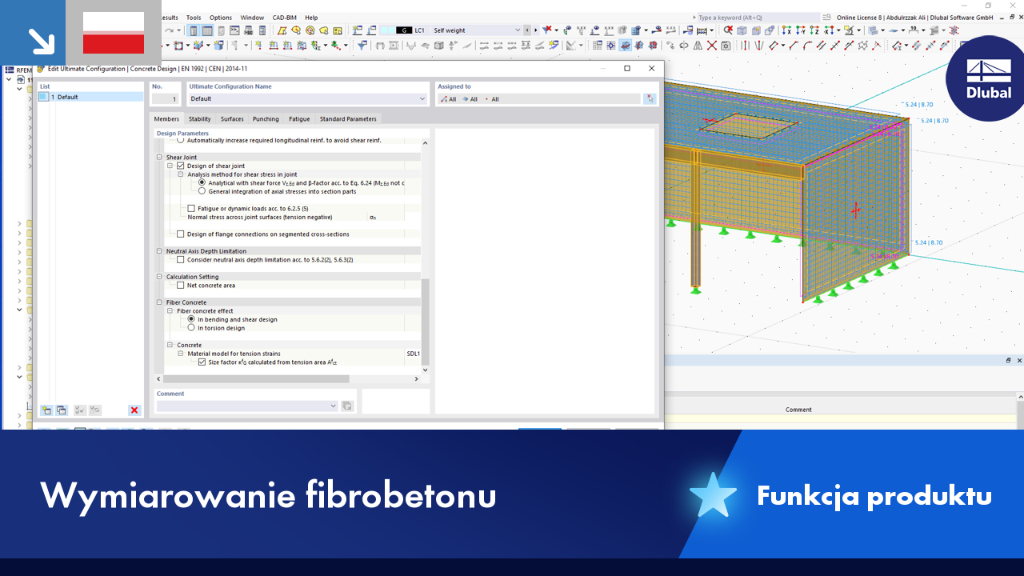
Task: Switch to the Punching tab
Action: coord(266,119)
